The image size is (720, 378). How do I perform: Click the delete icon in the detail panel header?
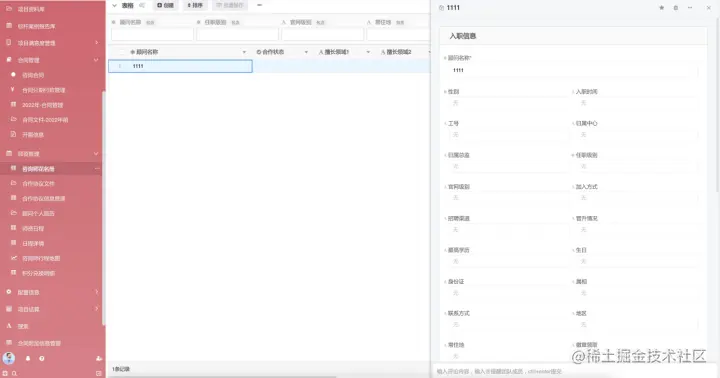675,8
